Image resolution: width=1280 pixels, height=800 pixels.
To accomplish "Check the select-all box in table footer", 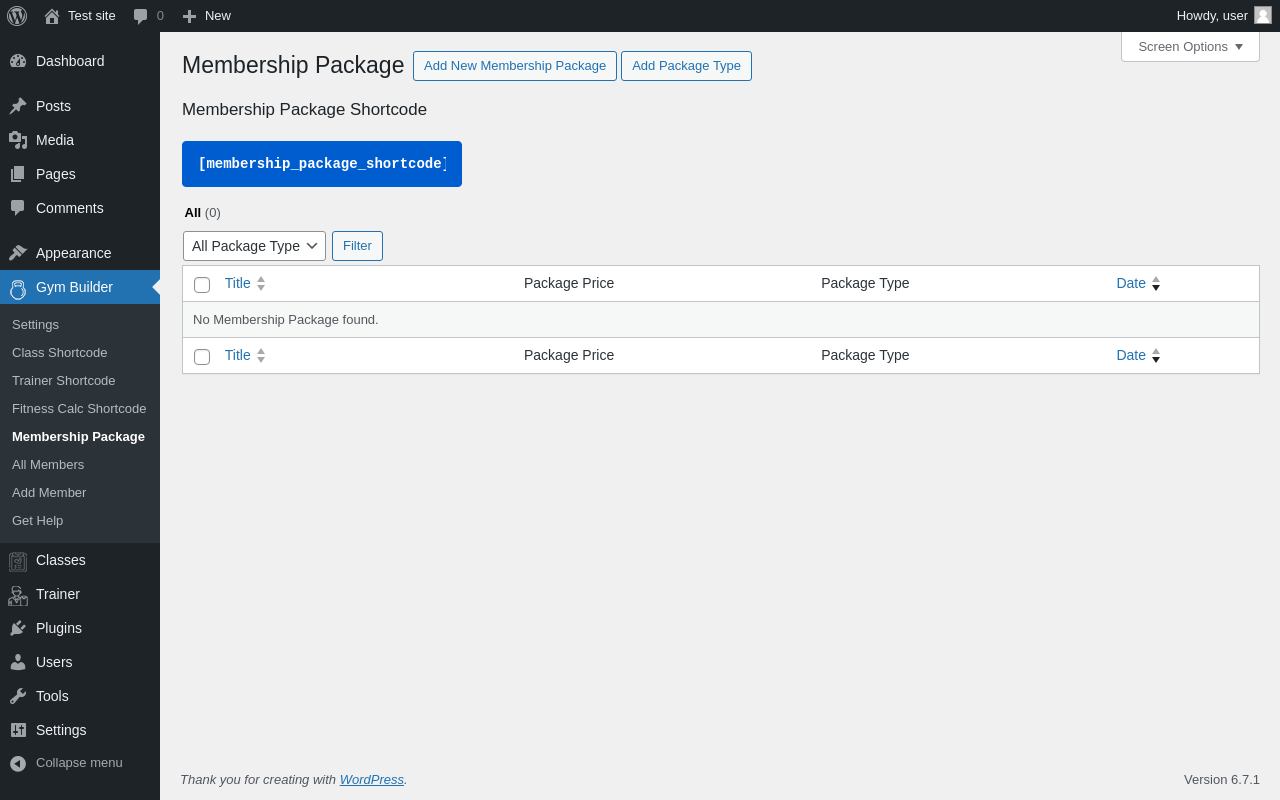I will (202, 357).
